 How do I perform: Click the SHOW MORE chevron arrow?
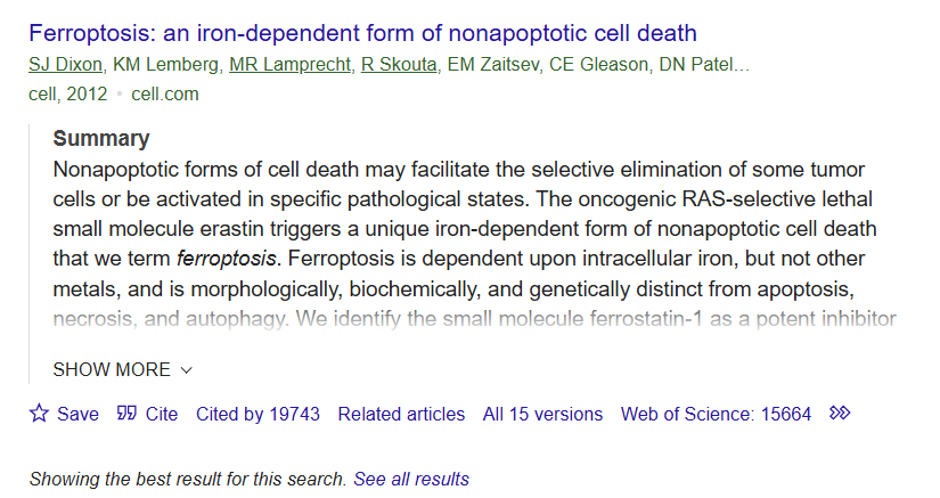[186, 370]
